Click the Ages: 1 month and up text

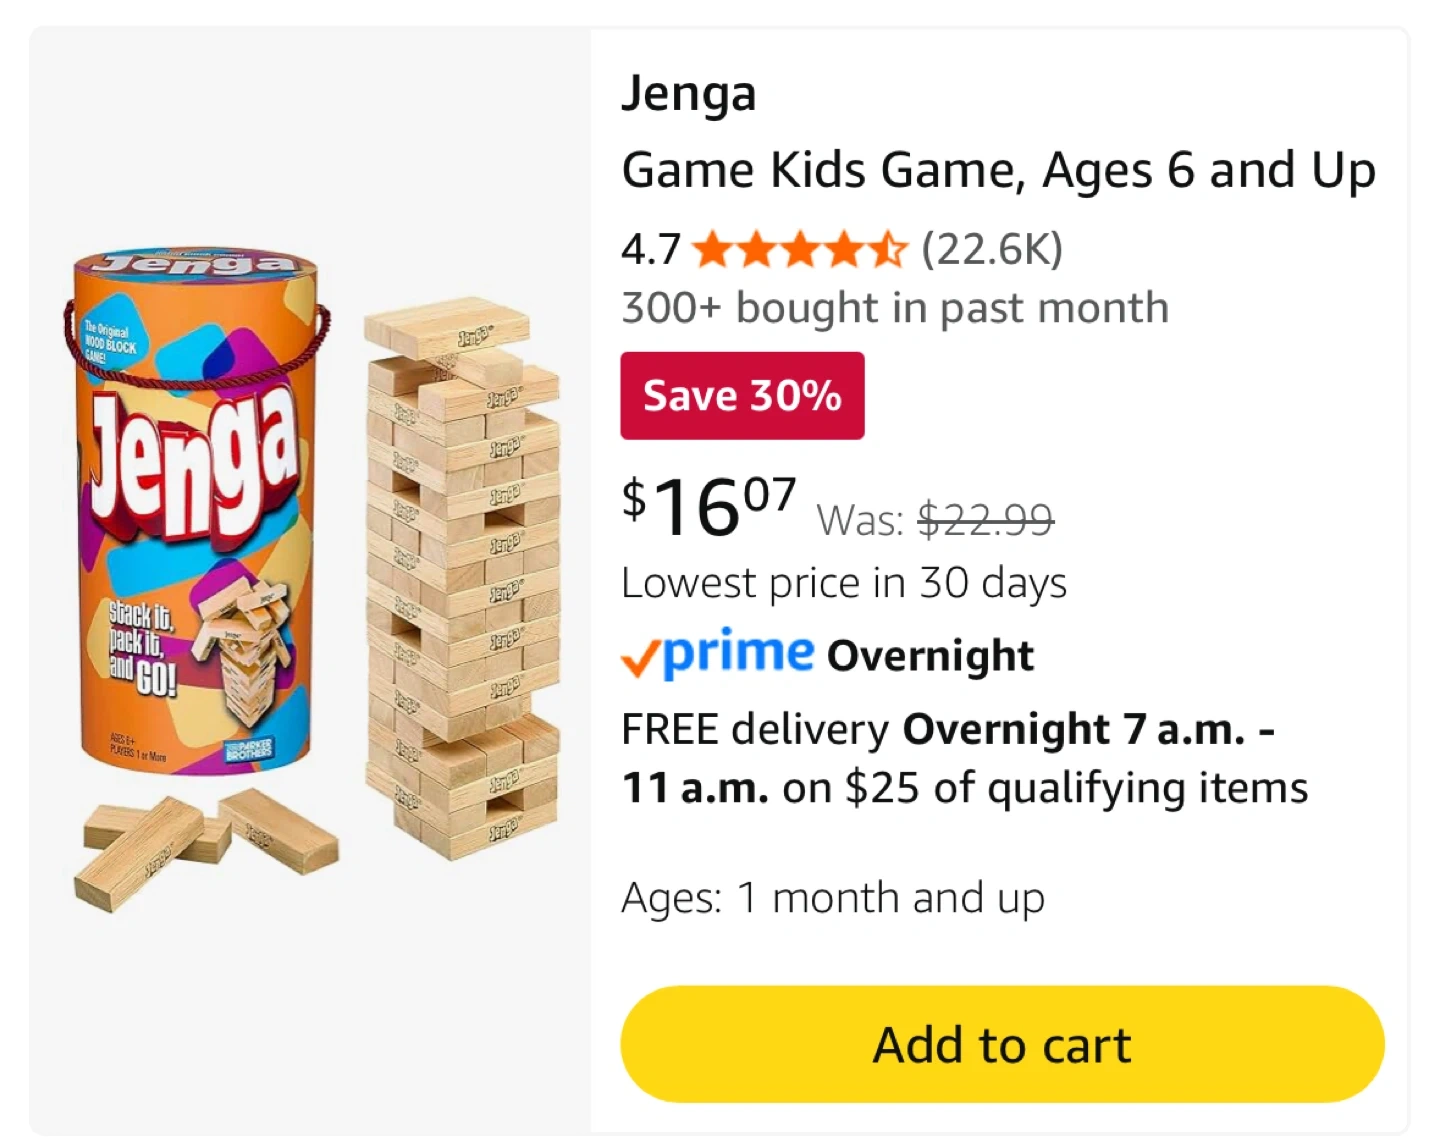833,898
